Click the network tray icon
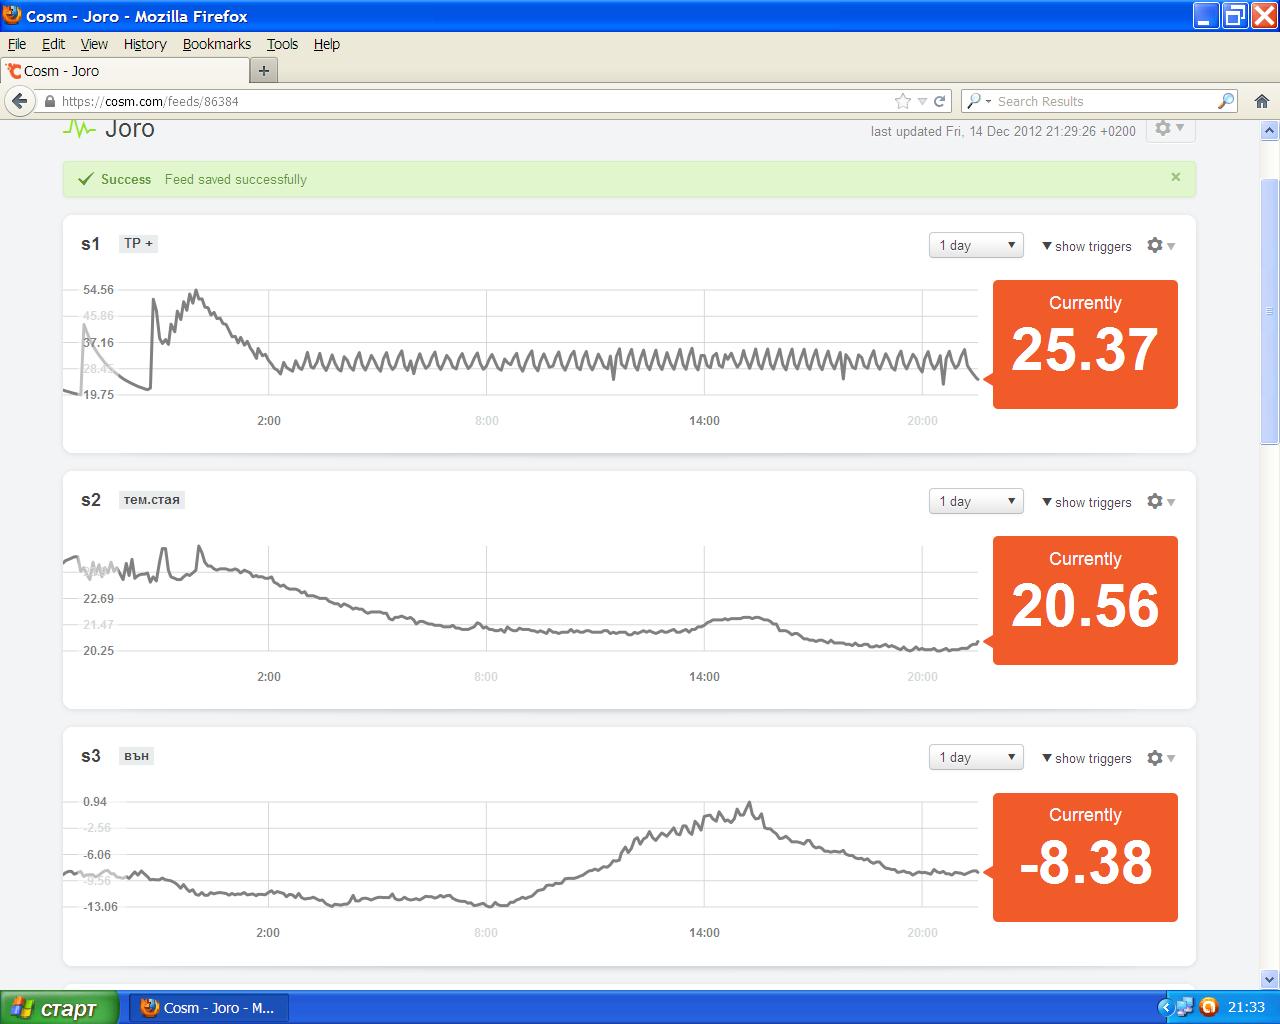 [1185, 1007]
